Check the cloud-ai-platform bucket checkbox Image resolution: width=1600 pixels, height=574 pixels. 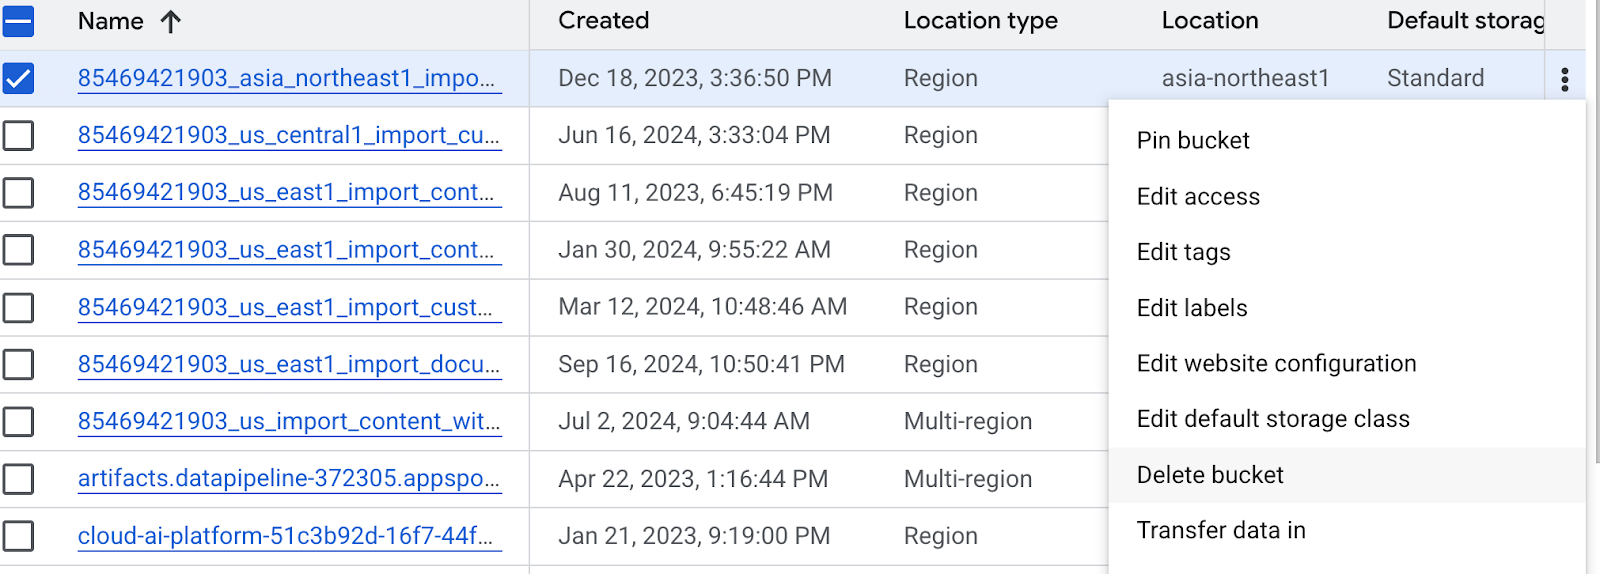18,536
